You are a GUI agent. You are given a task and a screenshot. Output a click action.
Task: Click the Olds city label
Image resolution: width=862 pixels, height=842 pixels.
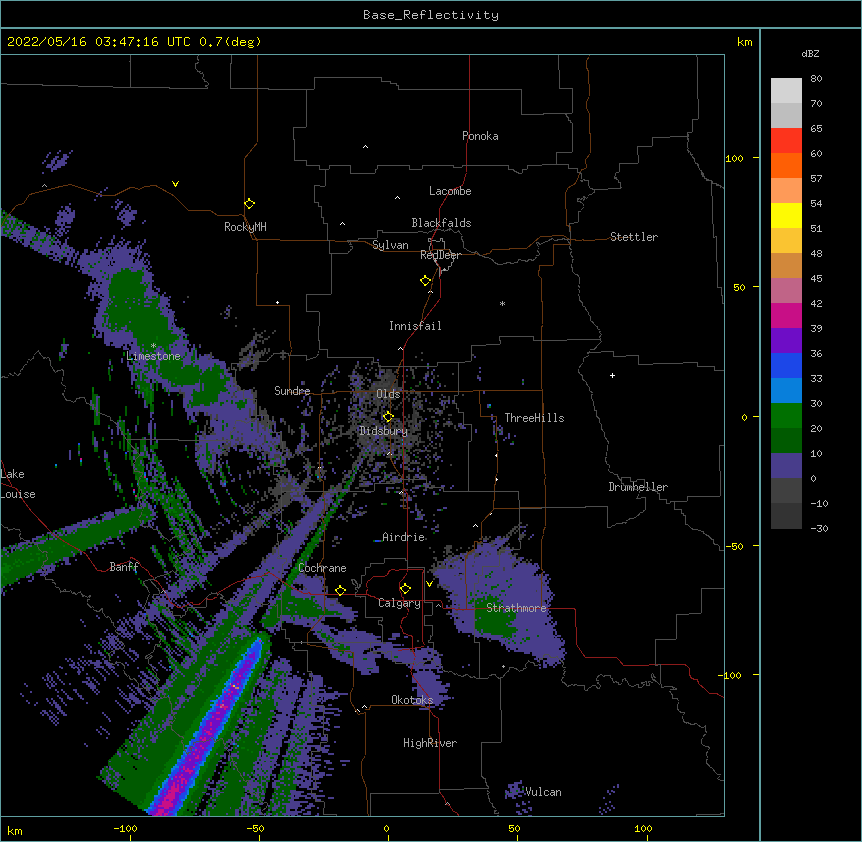[388, 394]
